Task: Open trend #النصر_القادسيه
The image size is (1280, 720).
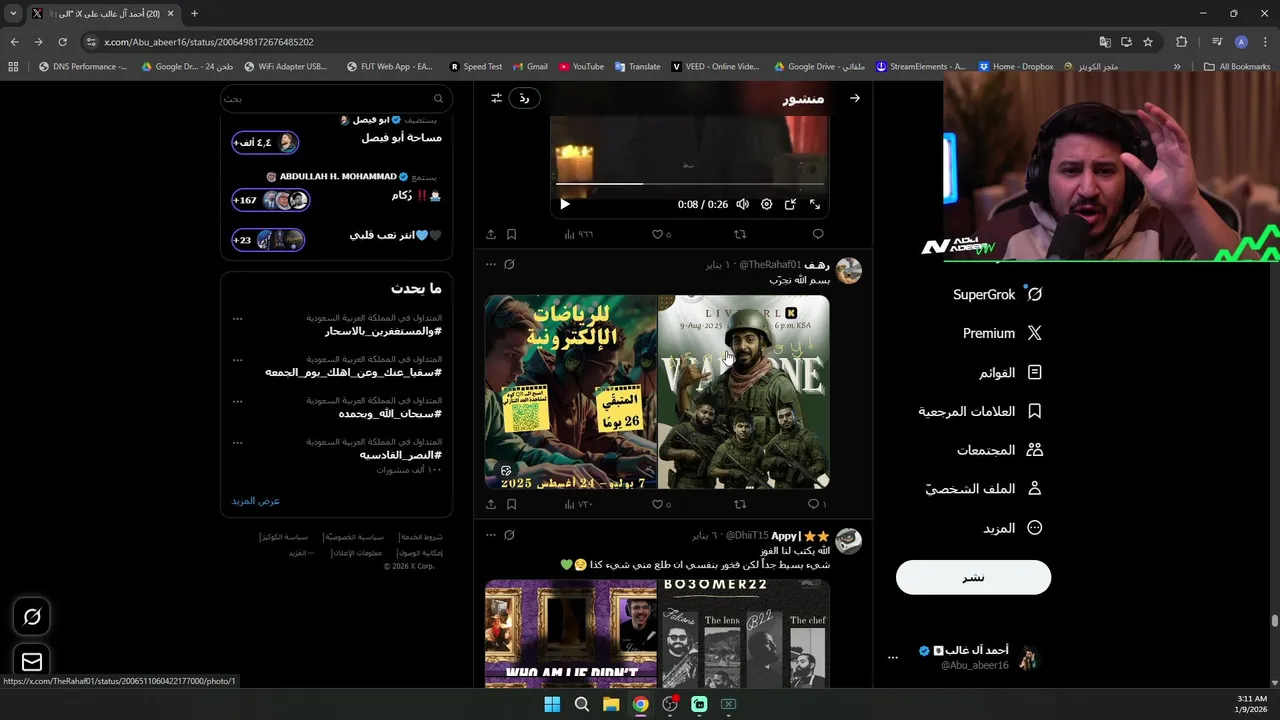Action: click(x=401, y=455)
